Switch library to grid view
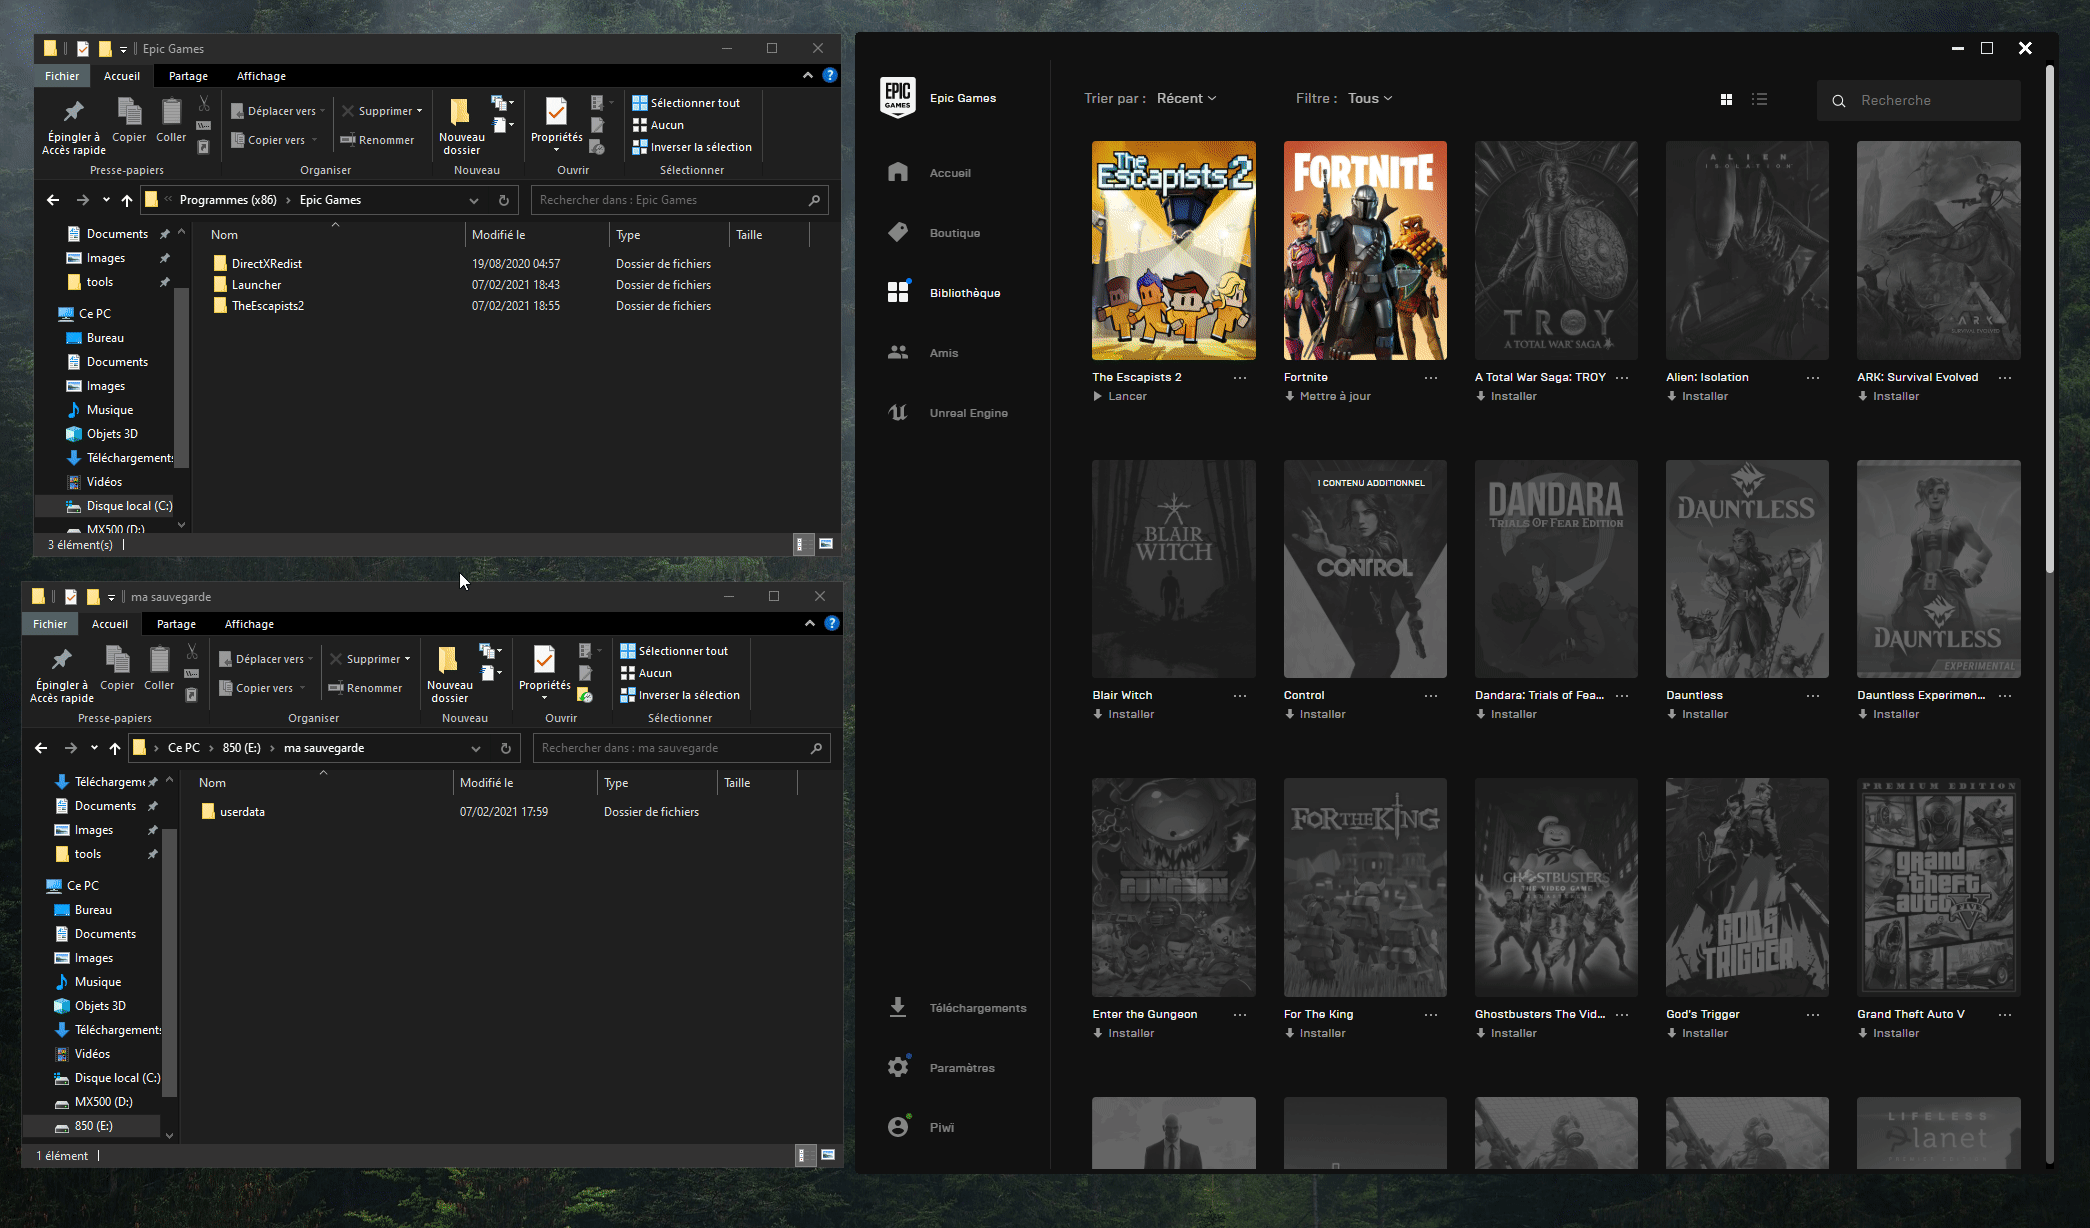This screenshot has height=1228, width=2090. coord(1726,99)
